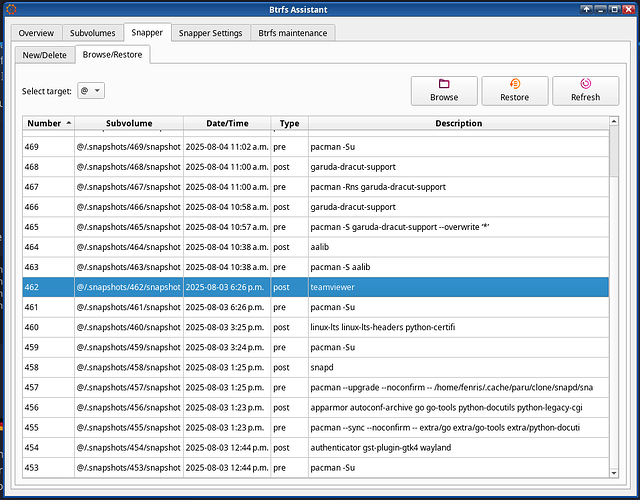Select the Browse/Restore sub-tab
This screenshot has width=640, height=500.
point(112,55)
